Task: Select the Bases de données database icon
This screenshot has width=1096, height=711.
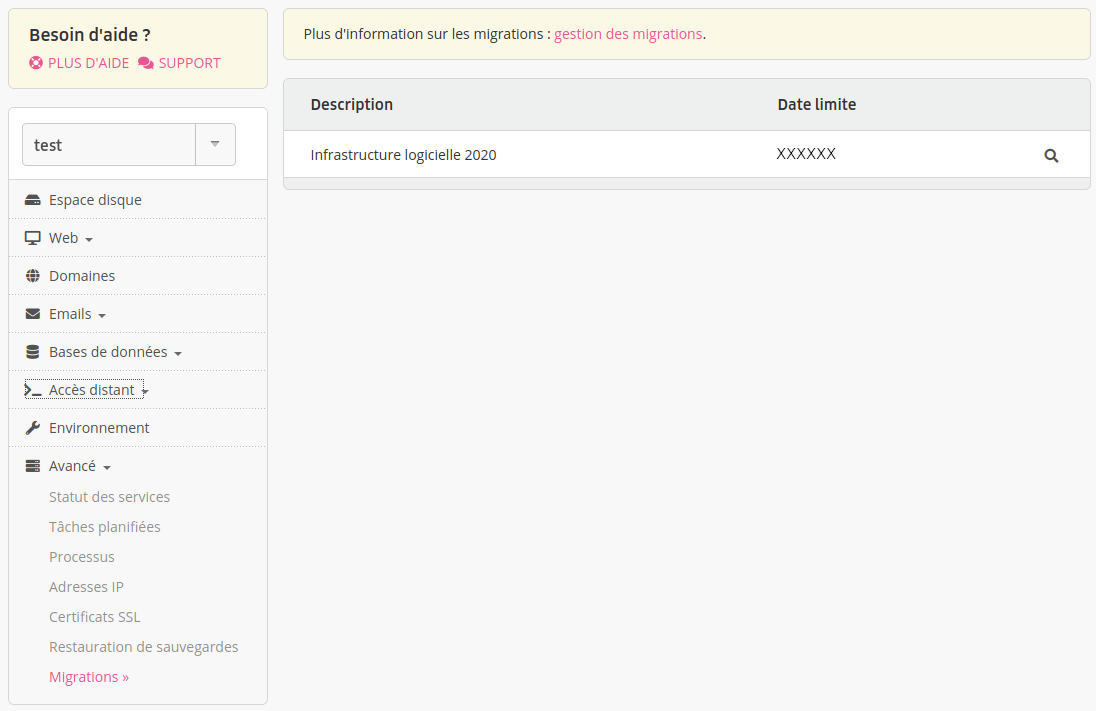Action: [x=32, y=351]
